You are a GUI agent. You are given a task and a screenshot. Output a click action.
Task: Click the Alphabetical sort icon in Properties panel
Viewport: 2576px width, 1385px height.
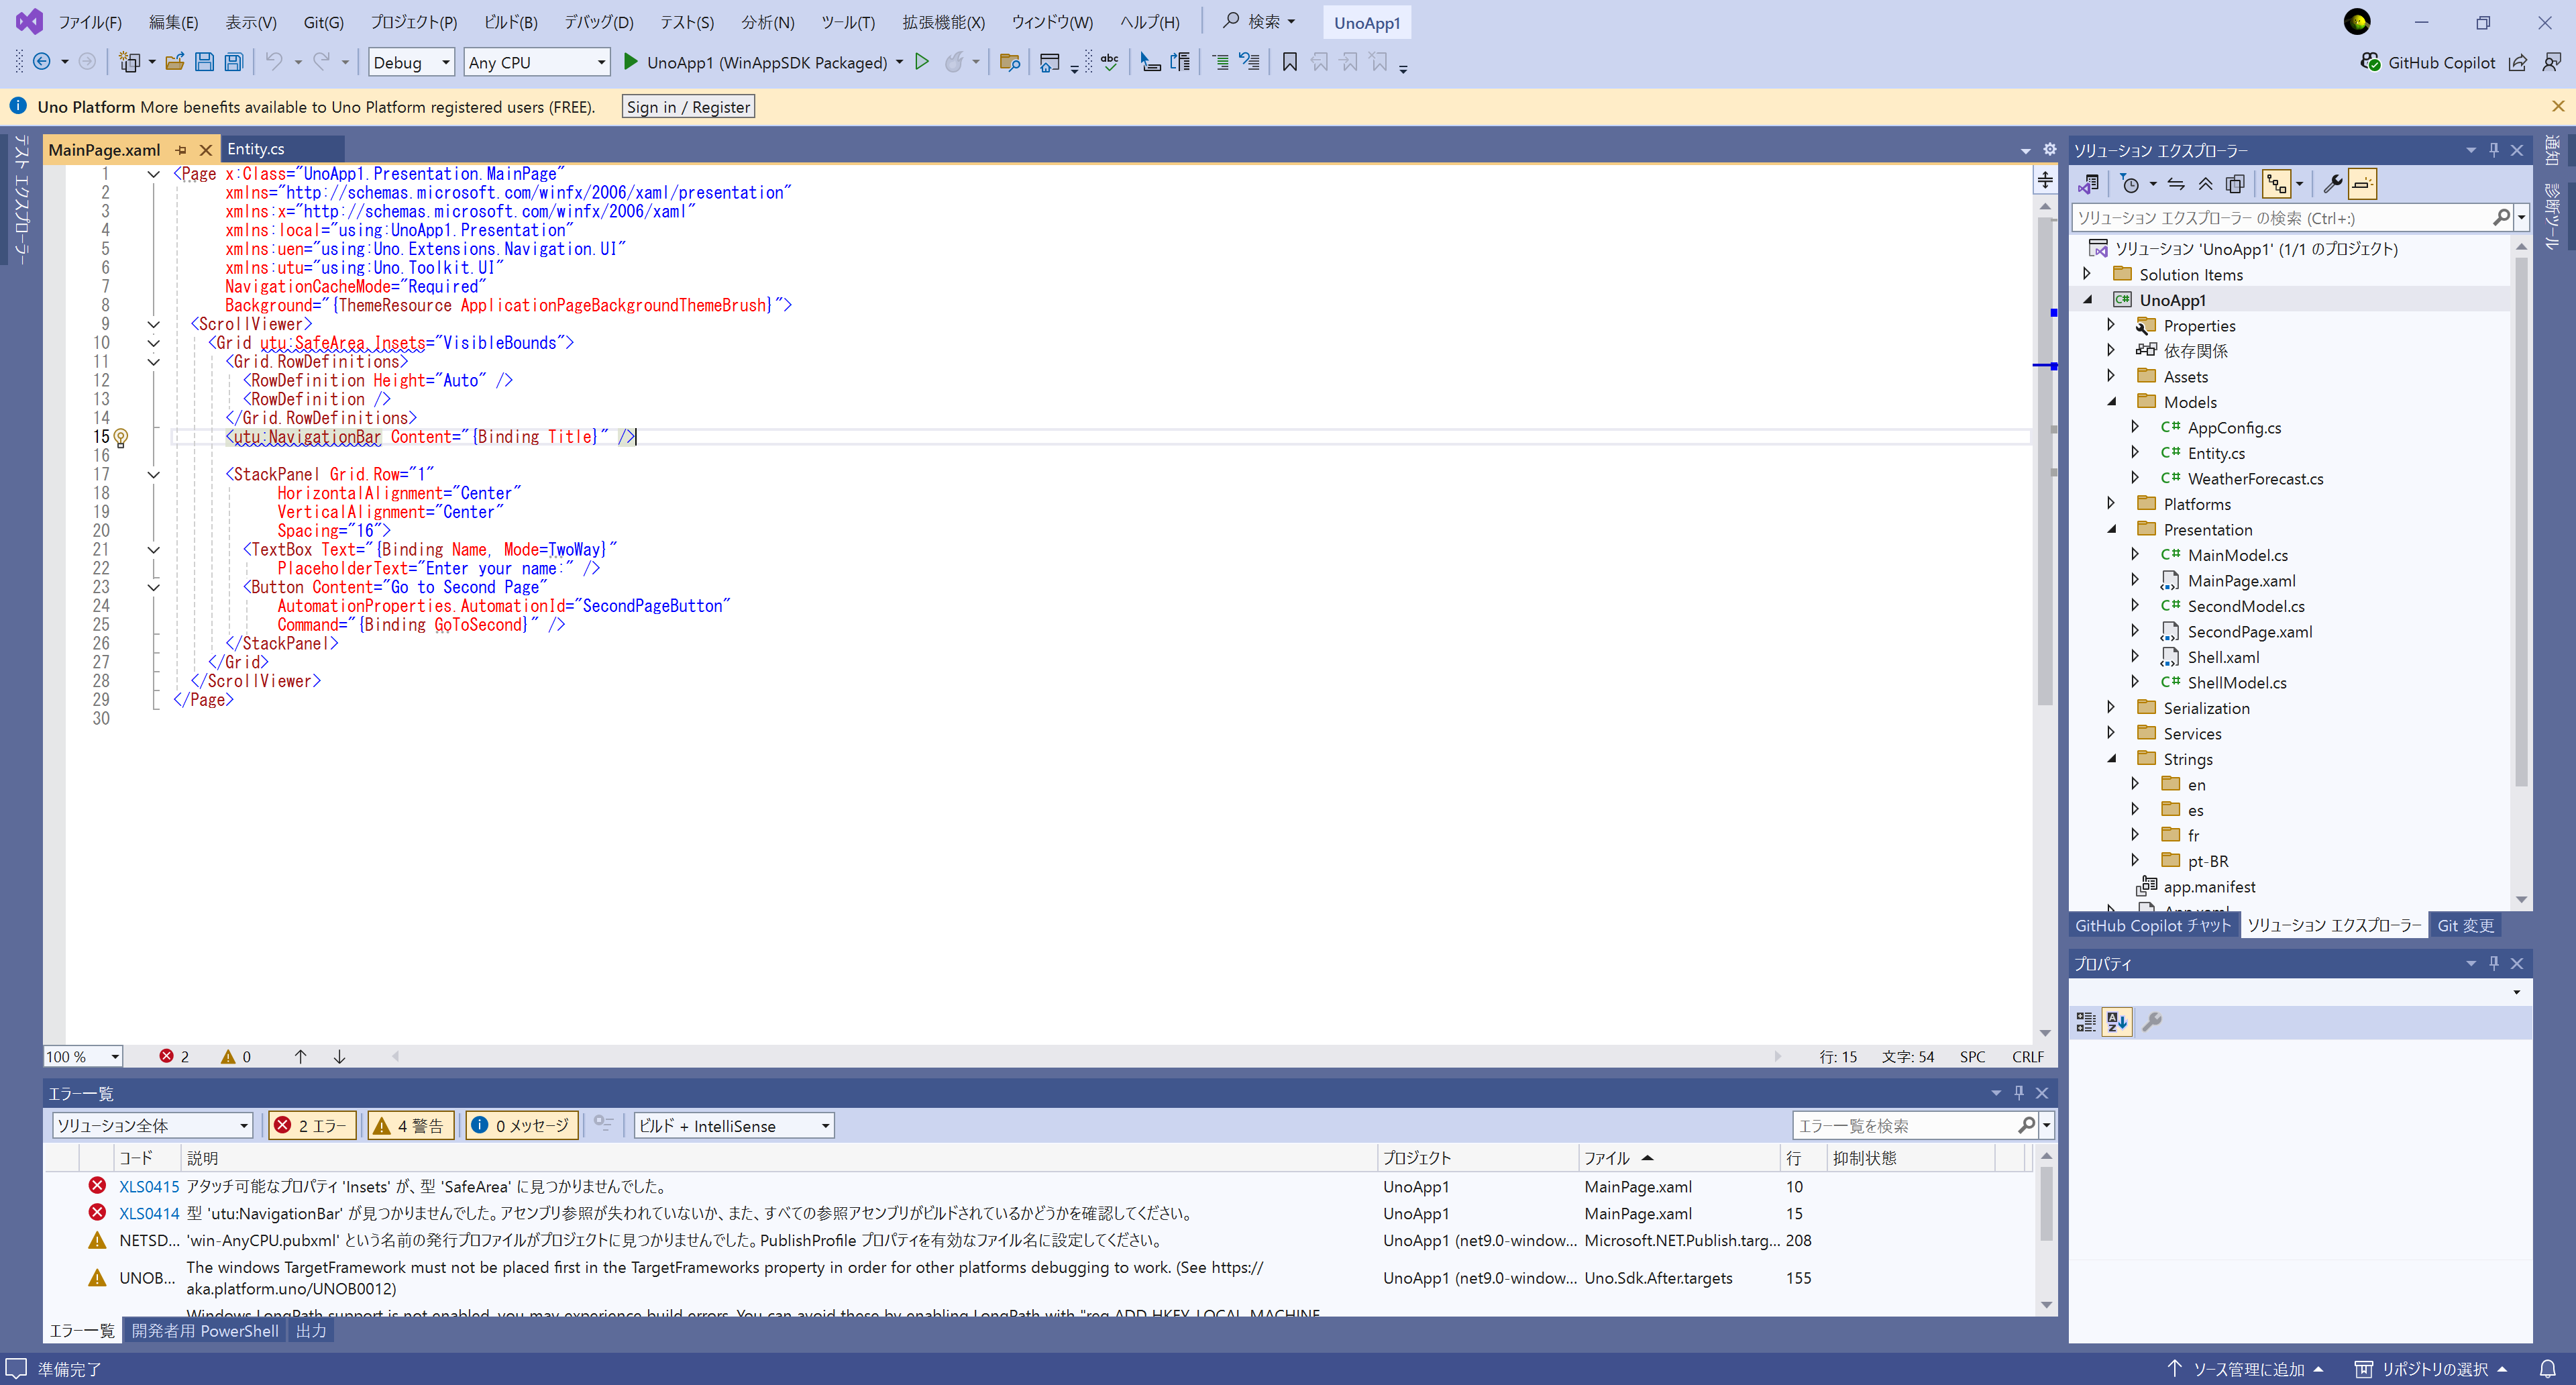pos(2116,1021)
